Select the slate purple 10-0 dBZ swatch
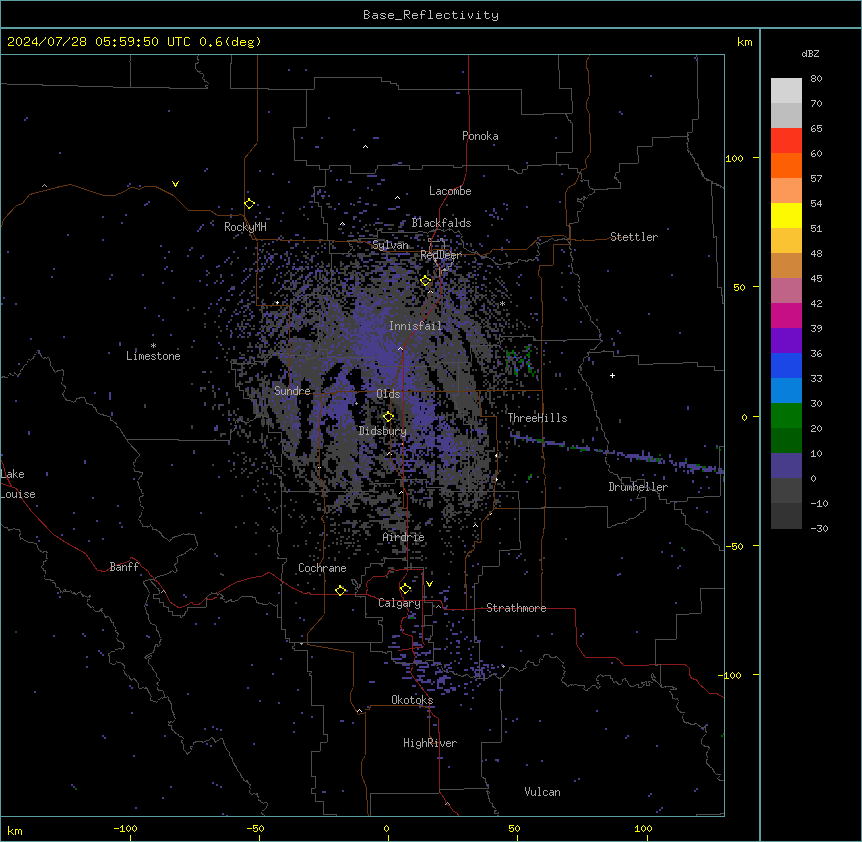862x842 pixels. tap(786, 466)
